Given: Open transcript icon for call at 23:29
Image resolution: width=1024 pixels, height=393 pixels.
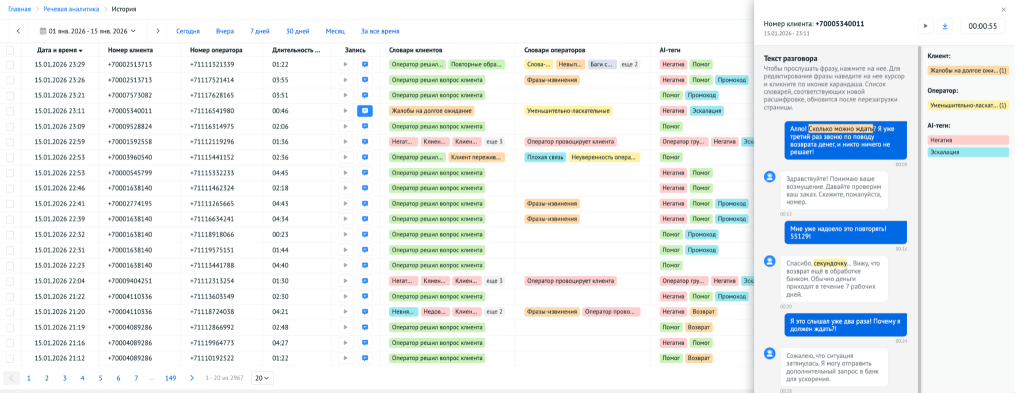Looking at the screenshot, I should coord(365,65).
